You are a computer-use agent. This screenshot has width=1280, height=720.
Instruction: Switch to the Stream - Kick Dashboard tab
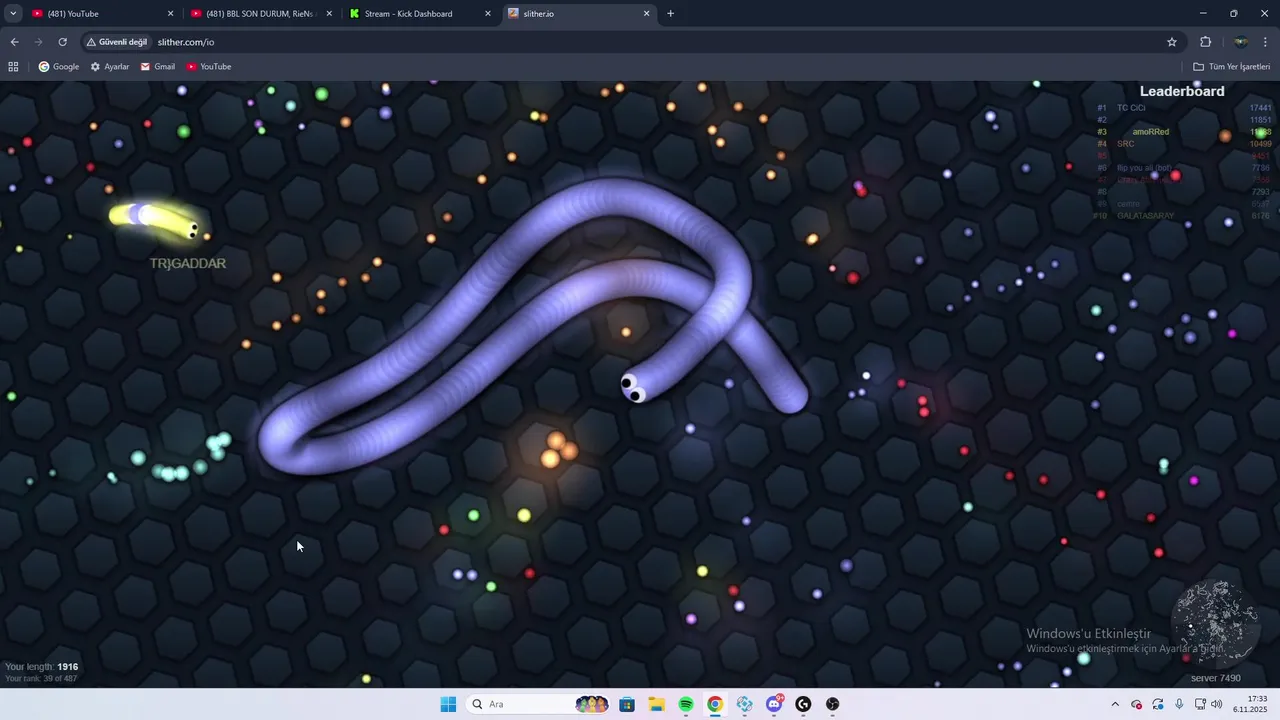[x=419, y=14]
